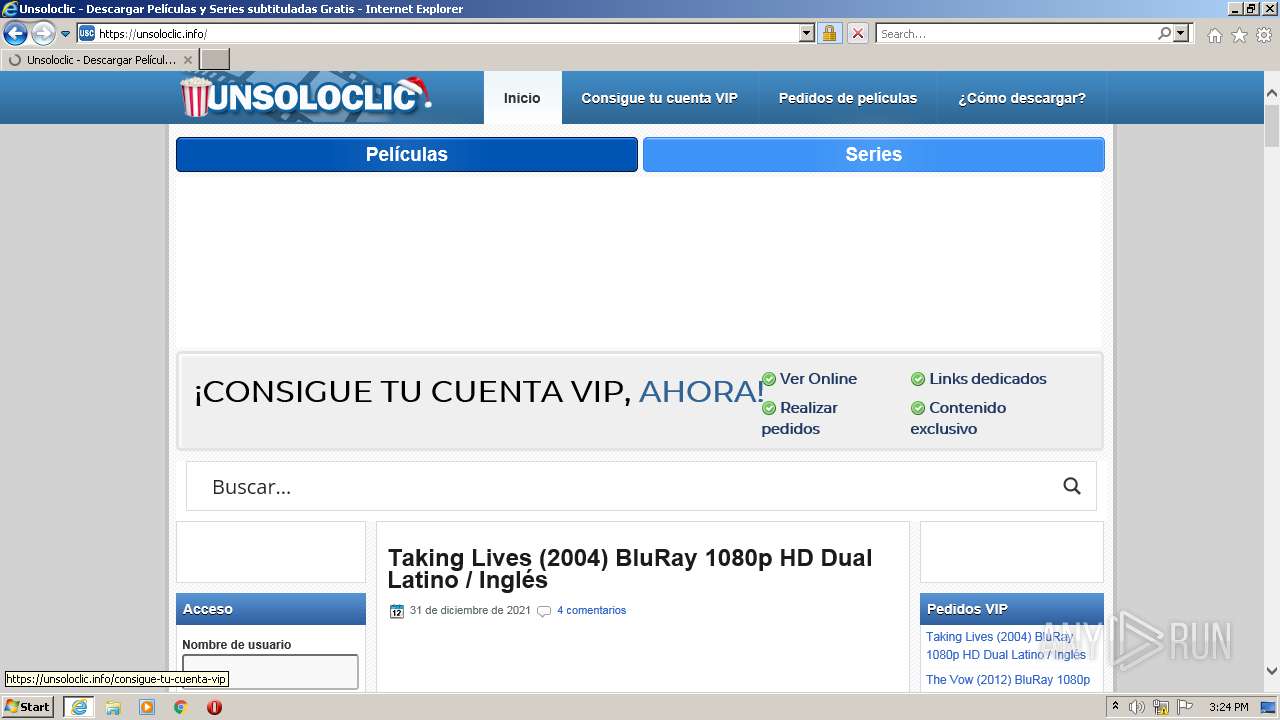Open Chrome from the taskbar
The height and width of the screenshot is (720, 1280).
coord(181,707)
